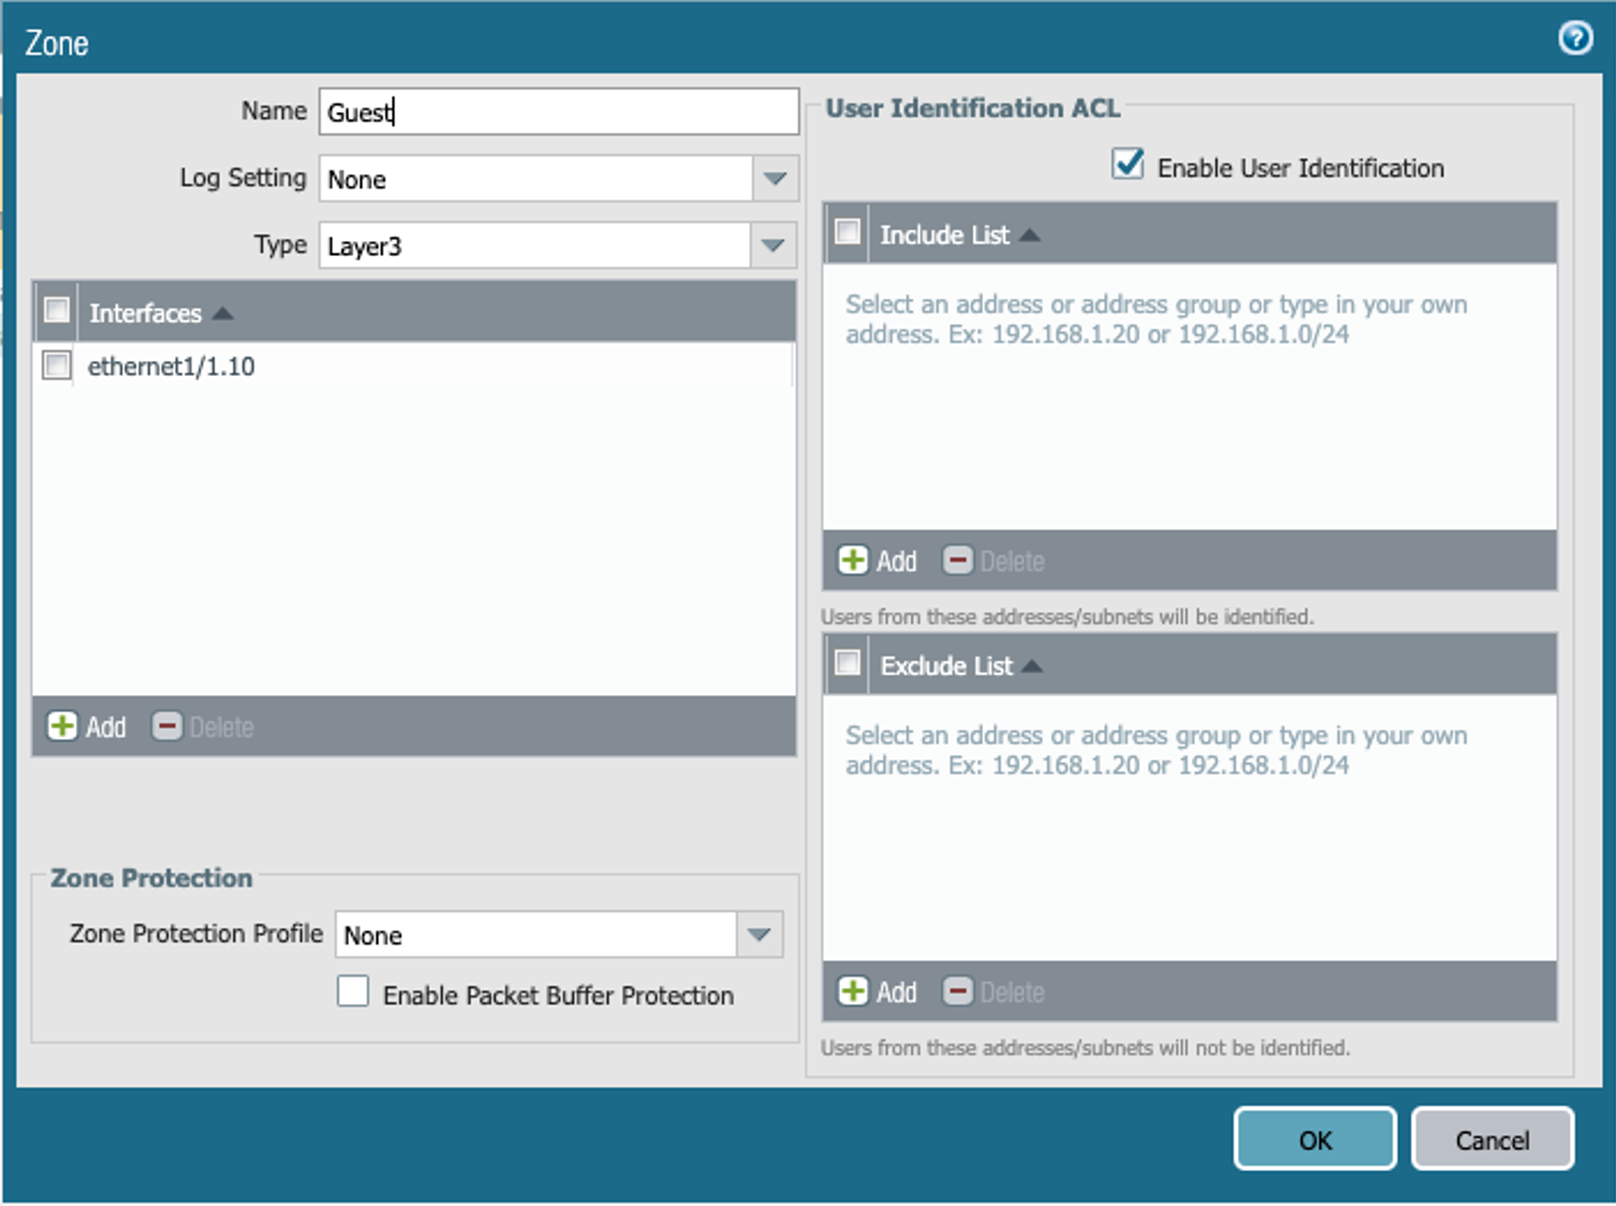
Task: Open the Type dropdown showing Layer3
Action: 773,246
